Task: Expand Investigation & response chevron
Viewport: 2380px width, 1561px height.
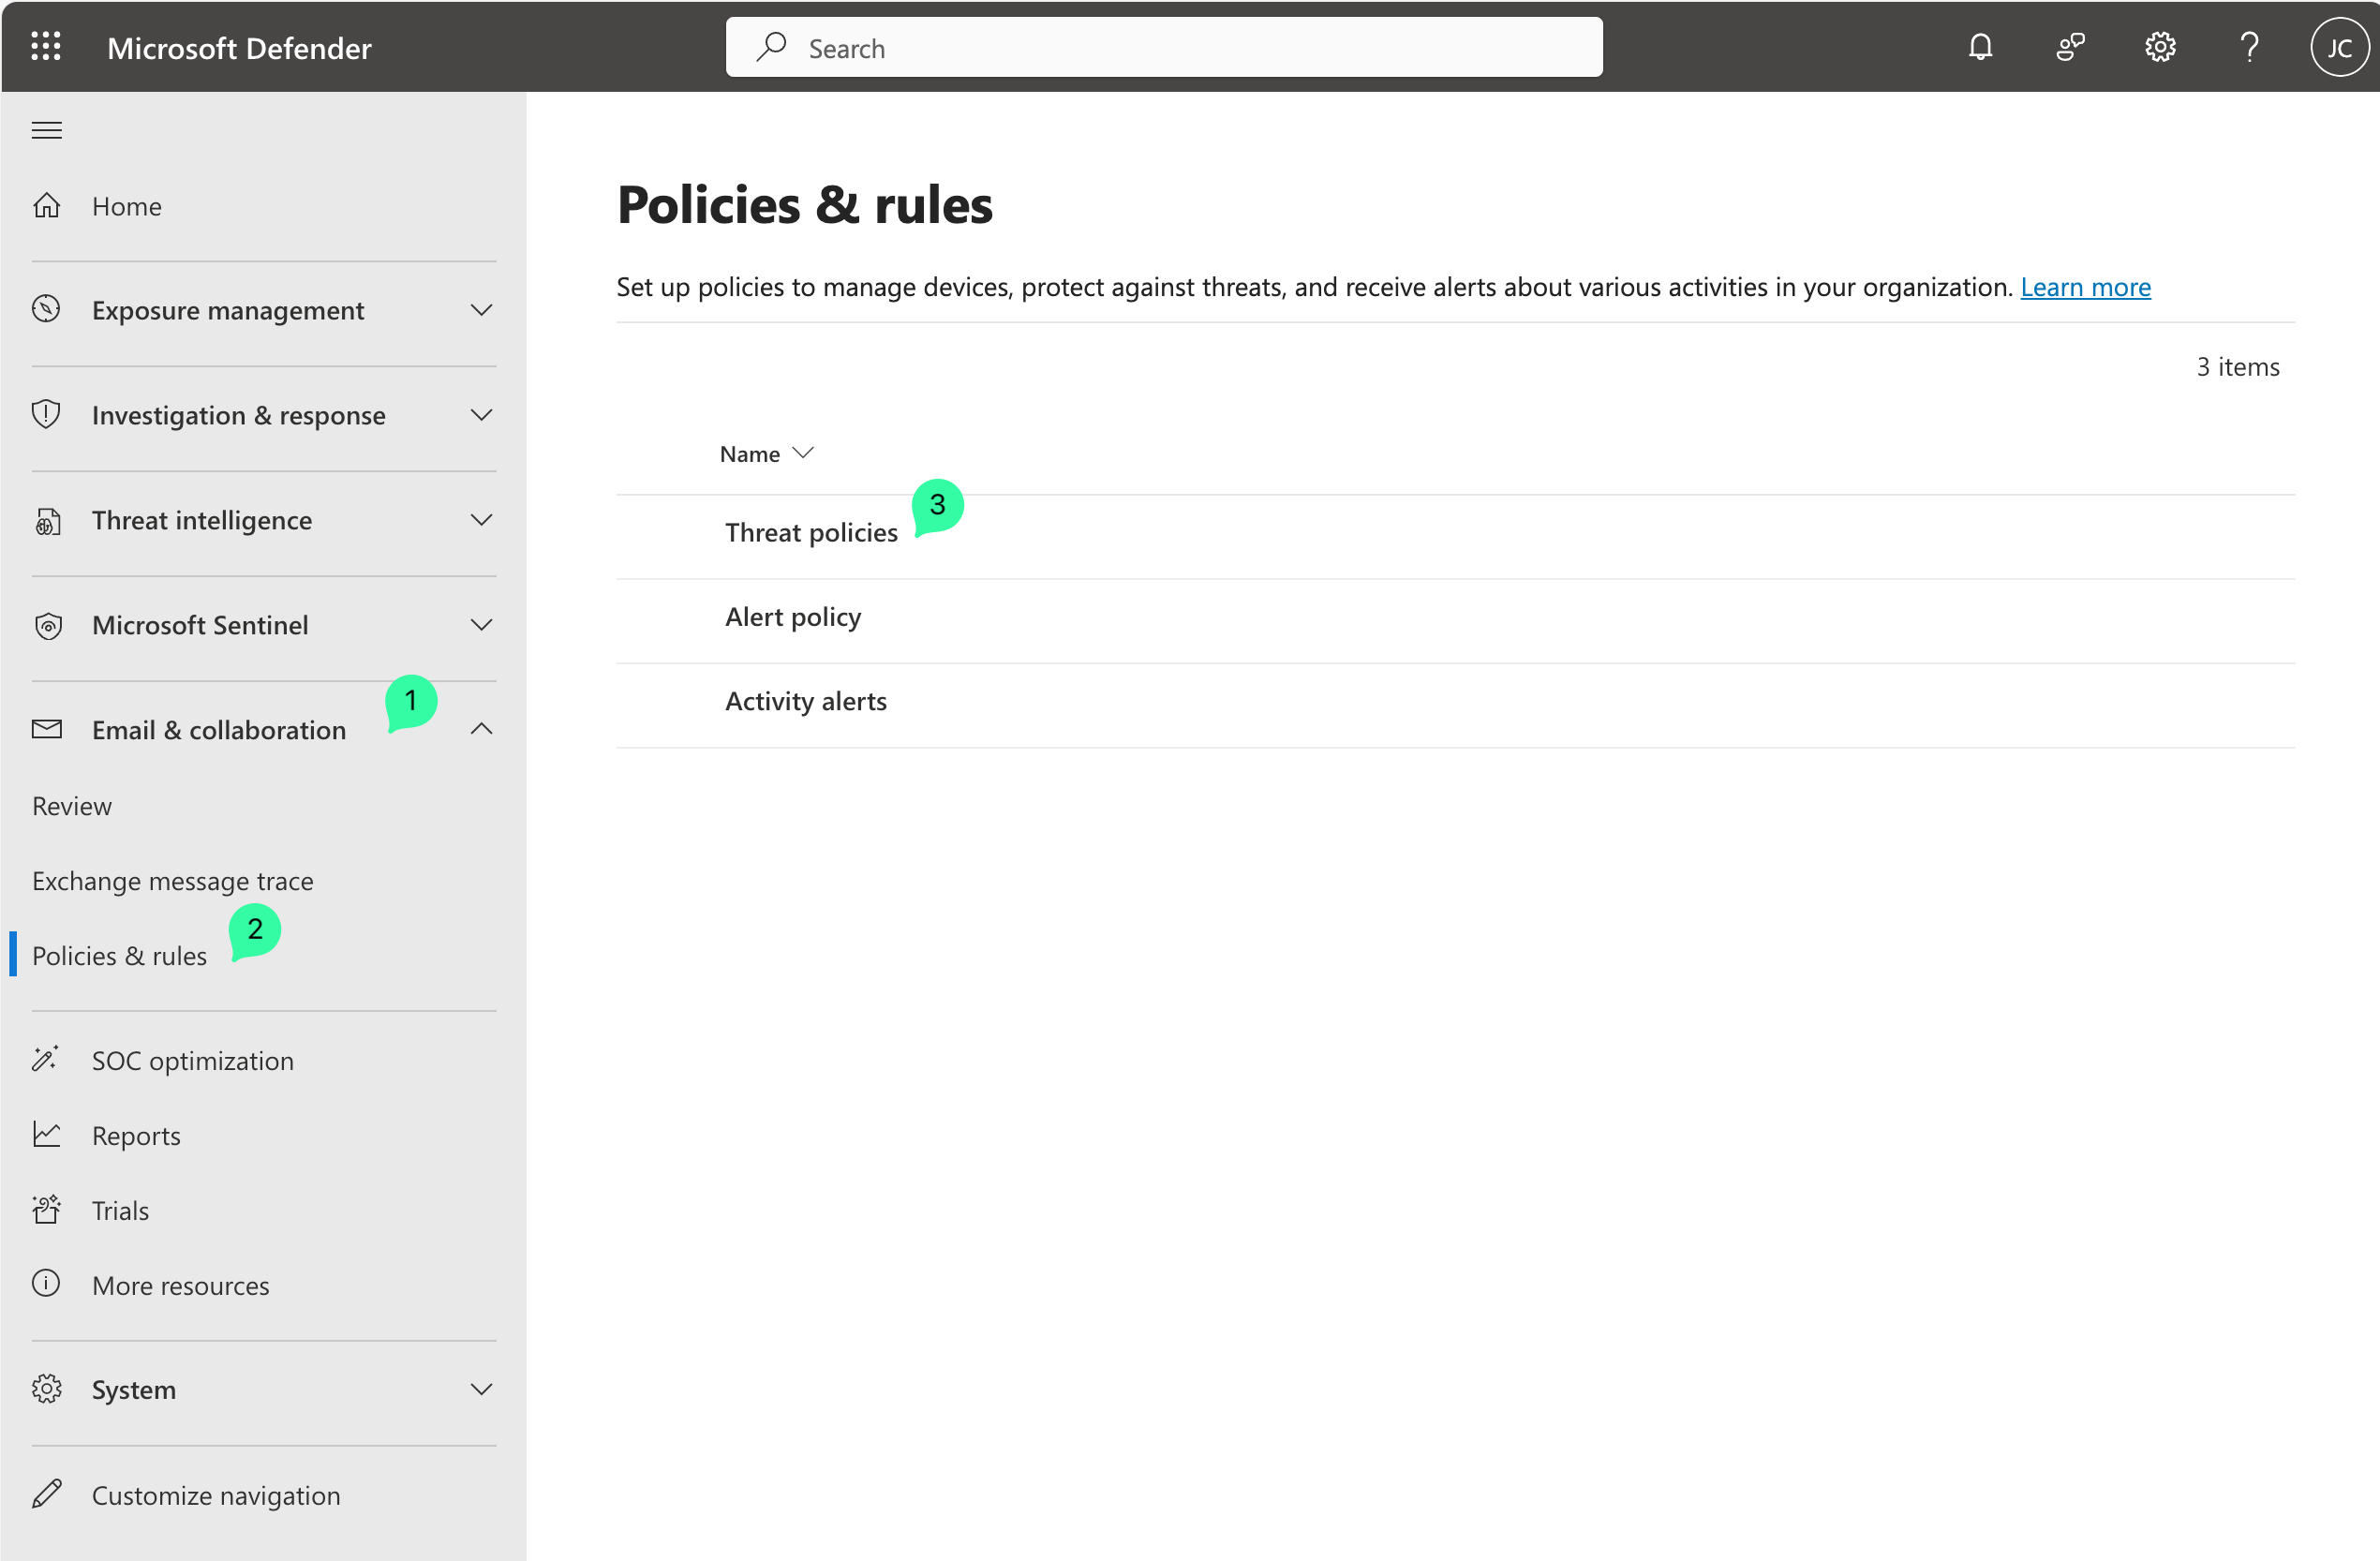Action: [x=481, y=415]
